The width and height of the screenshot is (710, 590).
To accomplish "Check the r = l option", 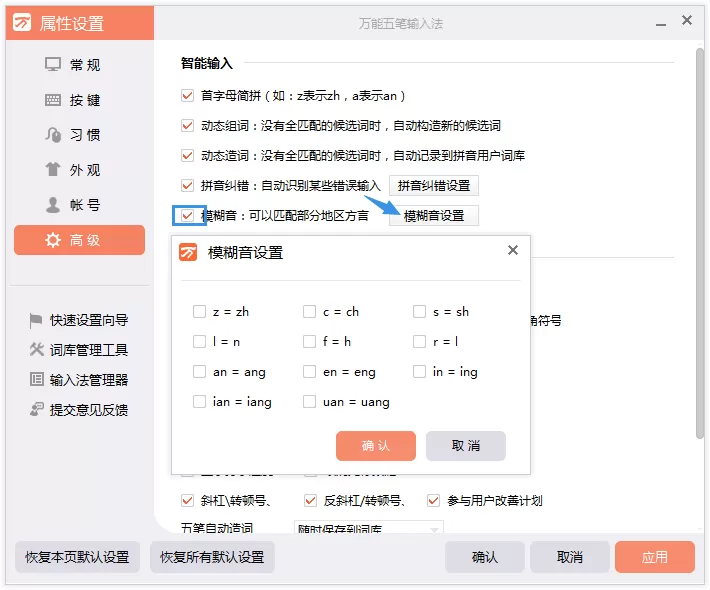I will [419, 341].
